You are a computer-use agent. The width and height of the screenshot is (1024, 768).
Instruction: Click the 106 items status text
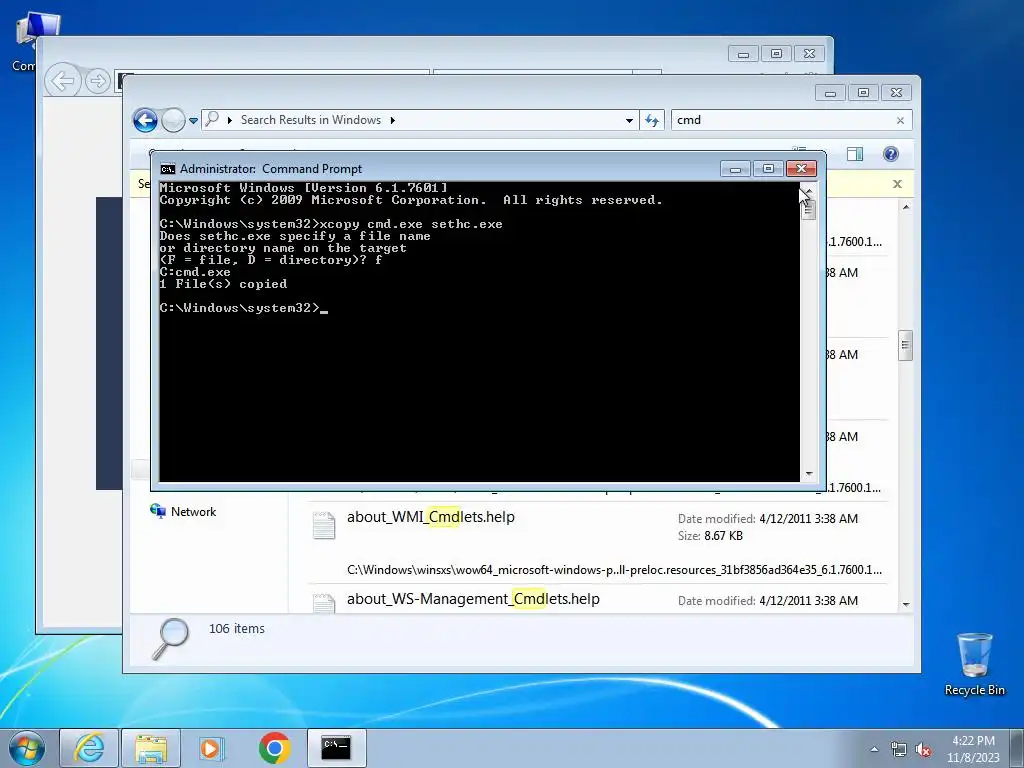[x=236, y=628]
